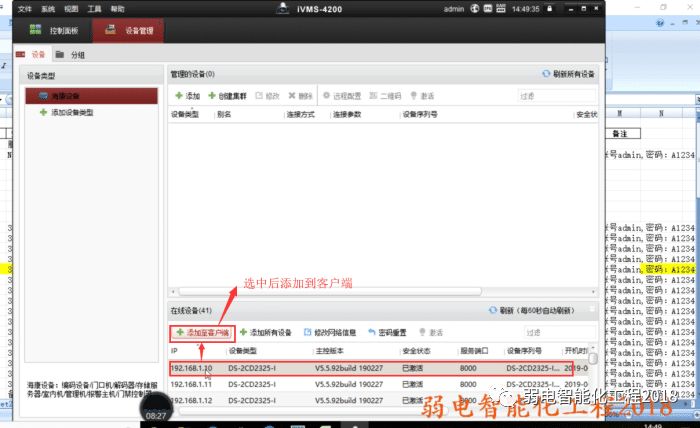The image size is (700, 428).
Task: Open the 帮助 menu
Action: point(117,9)
